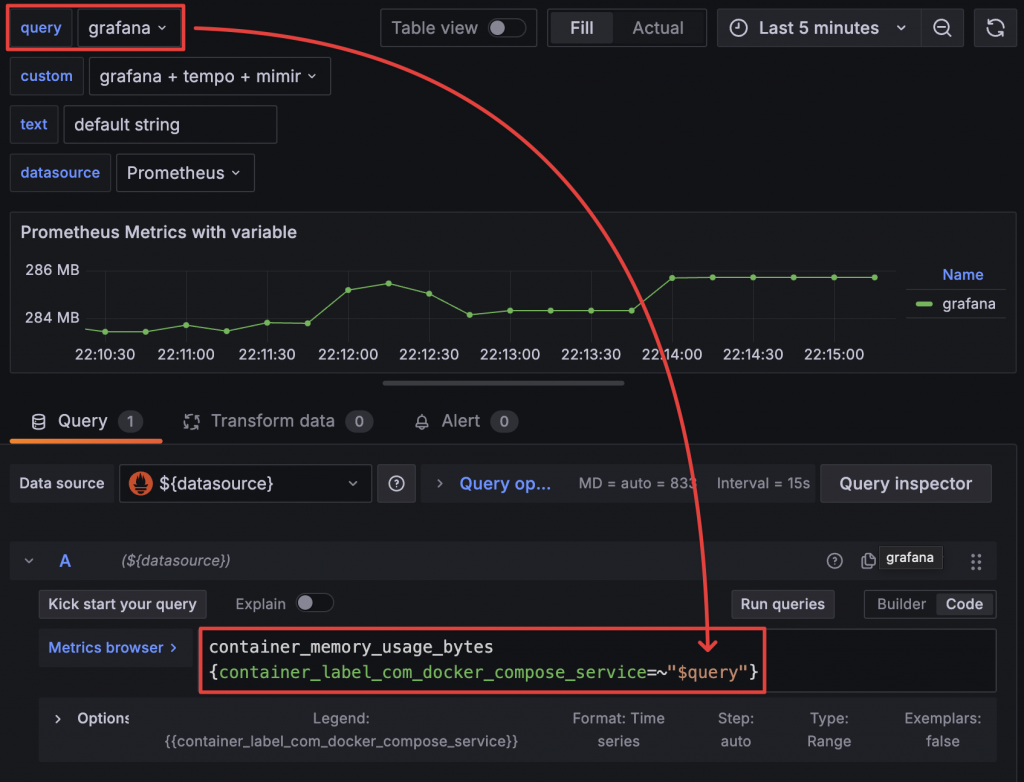Open the ${datasource} data source picker
The width and height of the screenshot is (1024, 782).
[x=246, y=483]
